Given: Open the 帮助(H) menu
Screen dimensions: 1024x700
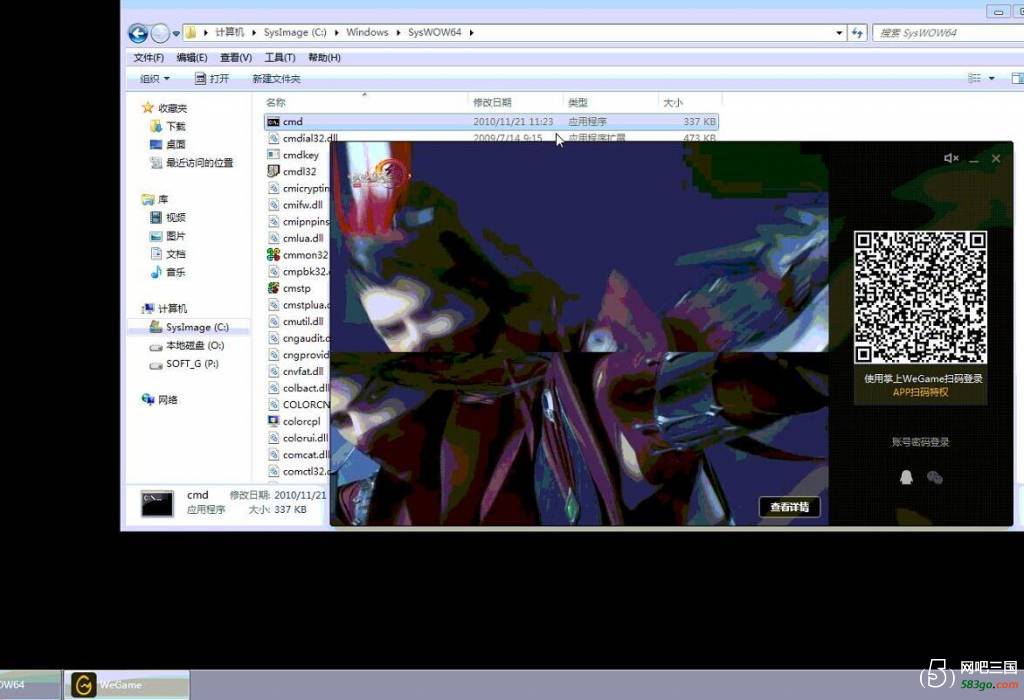Looking at the screenshot, I should tap(324, 57).
